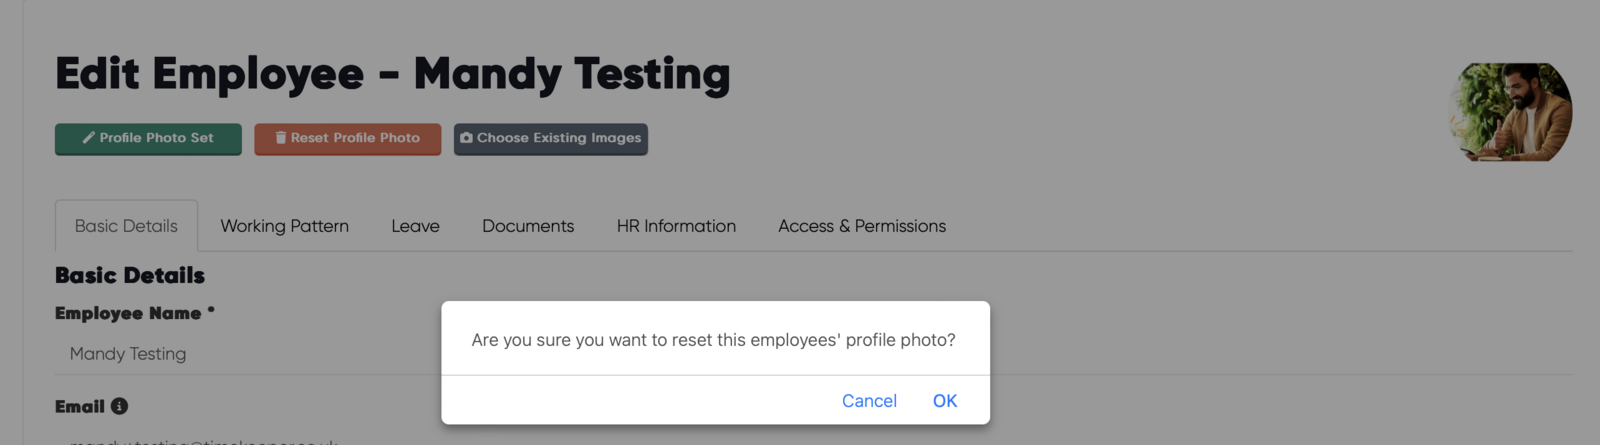Click the Edit Employee page title
Viewport: 1600px width, 445px height.
(393, 74)
